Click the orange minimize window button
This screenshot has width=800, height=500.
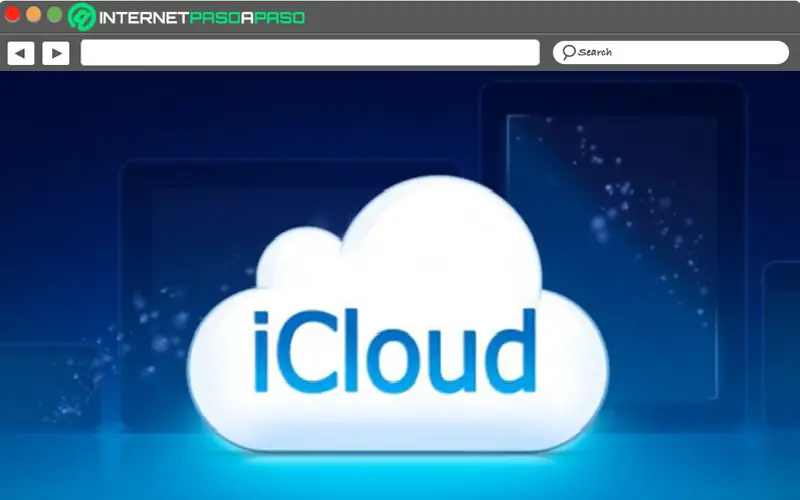[33, 14]
